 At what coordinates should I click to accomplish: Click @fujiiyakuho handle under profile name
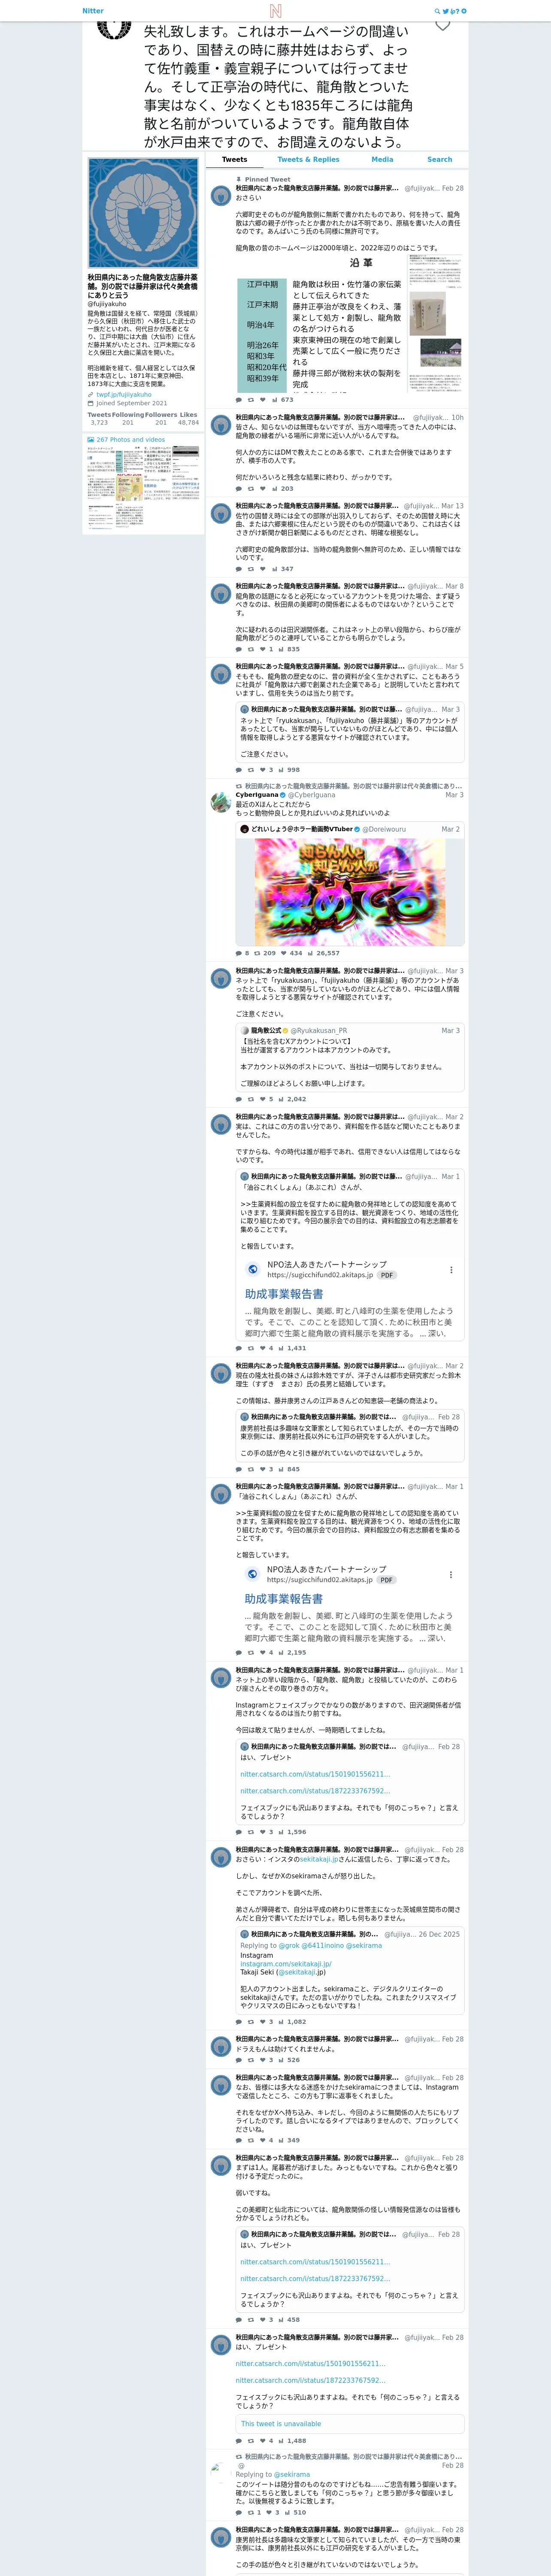click(107, 304)
